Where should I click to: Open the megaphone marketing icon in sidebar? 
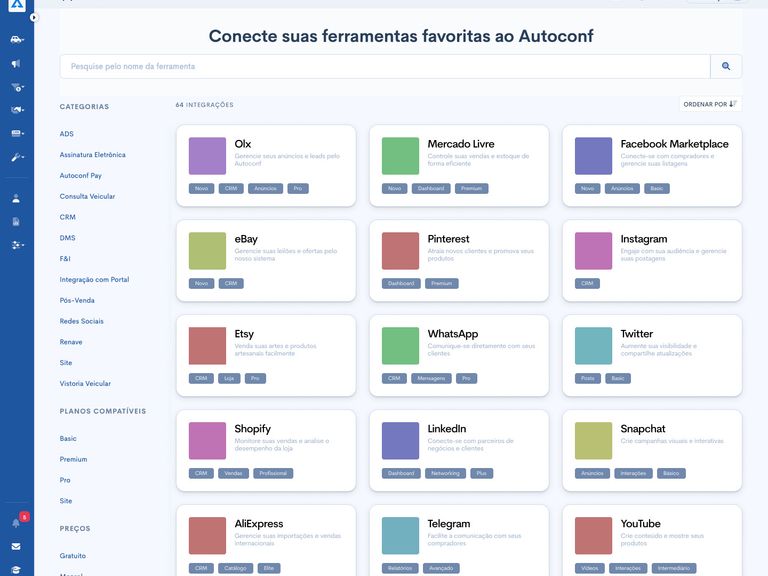(16, 64)
